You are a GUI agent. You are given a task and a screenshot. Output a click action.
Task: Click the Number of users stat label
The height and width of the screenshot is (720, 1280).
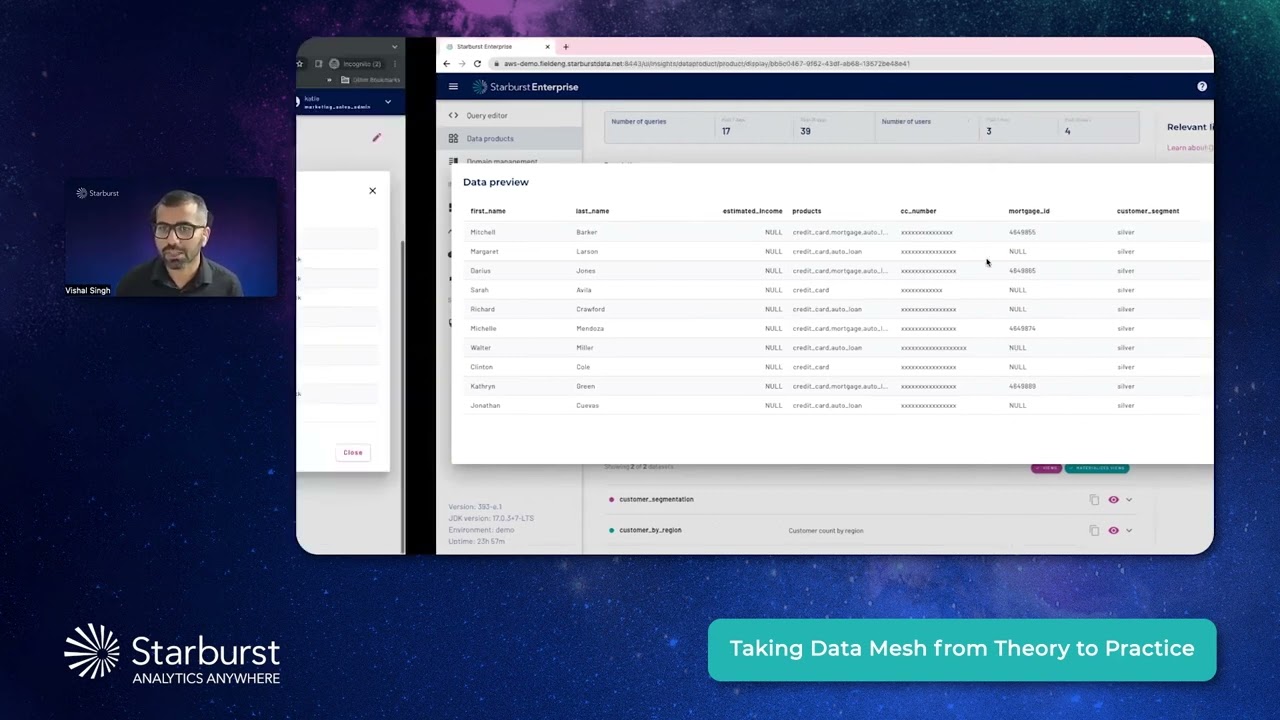pyautogui.click(x=906, y=122)
